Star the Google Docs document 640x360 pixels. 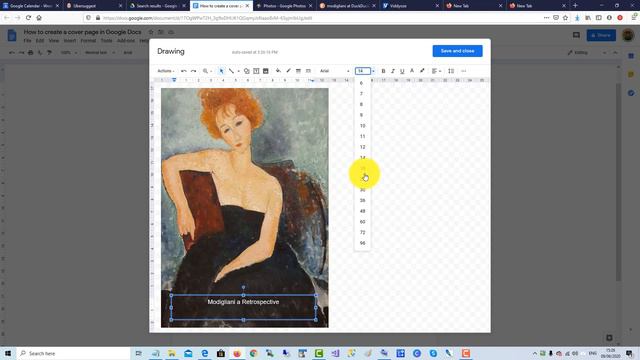(x=151, y=32)
